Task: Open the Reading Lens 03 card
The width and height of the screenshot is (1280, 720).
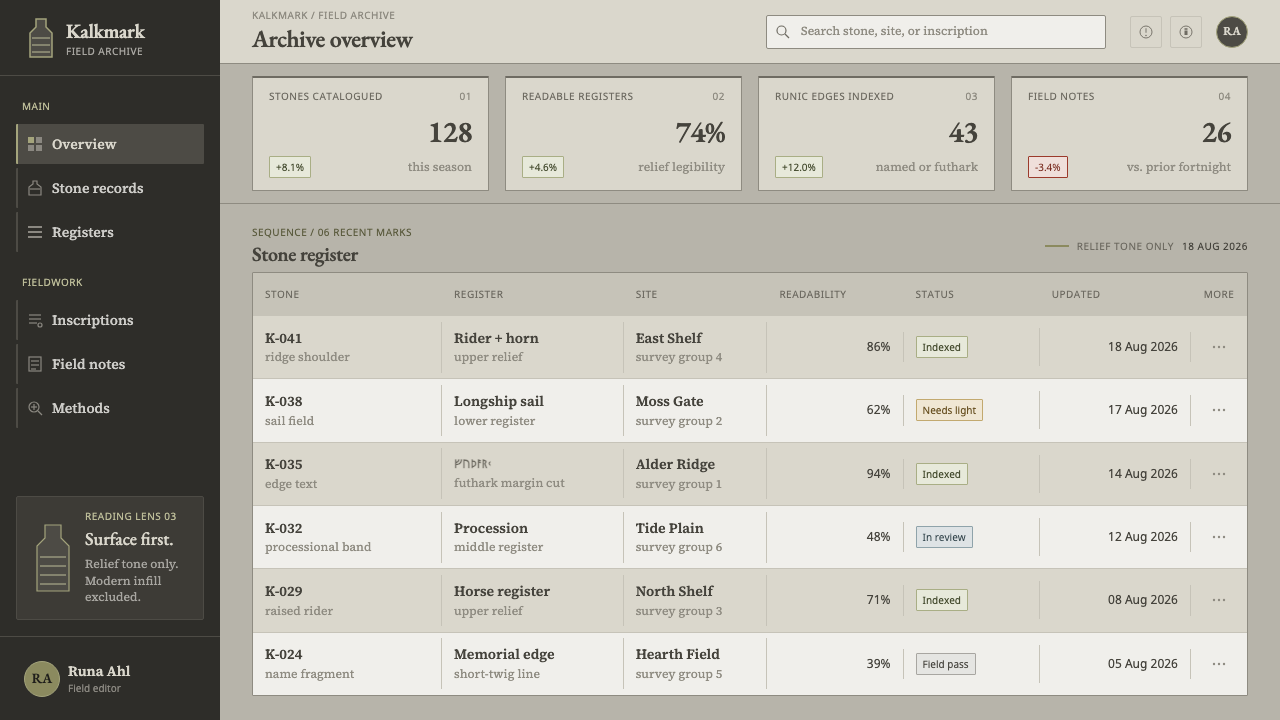Action: 110,558
